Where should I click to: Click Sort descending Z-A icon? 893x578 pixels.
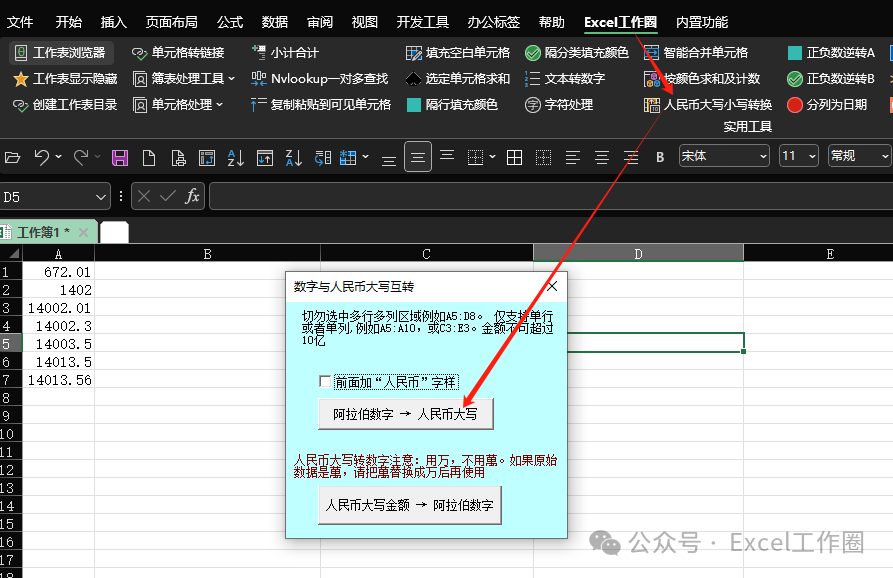pyautogui.click(x=293, y=157)
